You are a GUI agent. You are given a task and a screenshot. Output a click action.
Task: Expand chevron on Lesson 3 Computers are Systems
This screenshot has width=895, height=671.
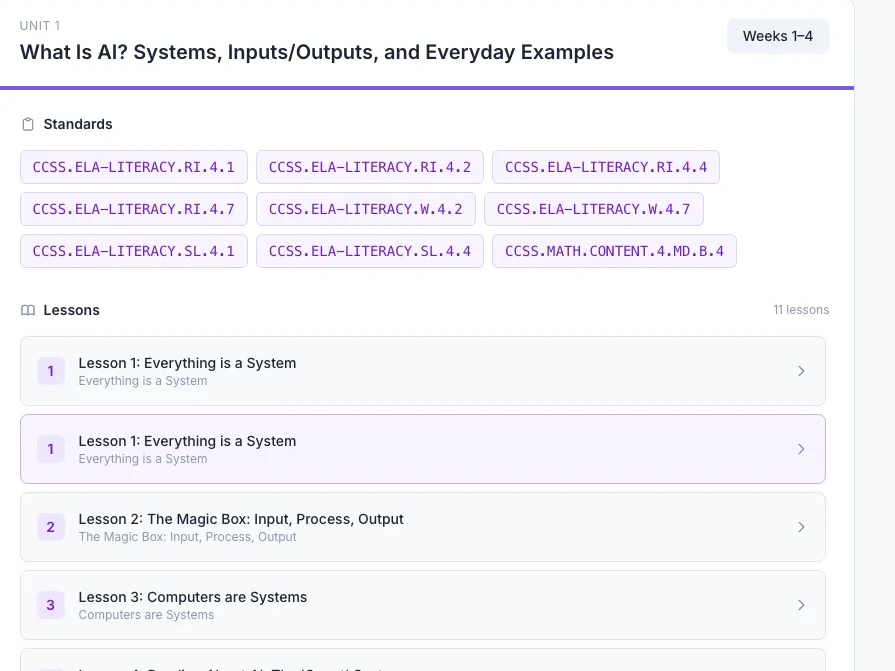(801, 605)
